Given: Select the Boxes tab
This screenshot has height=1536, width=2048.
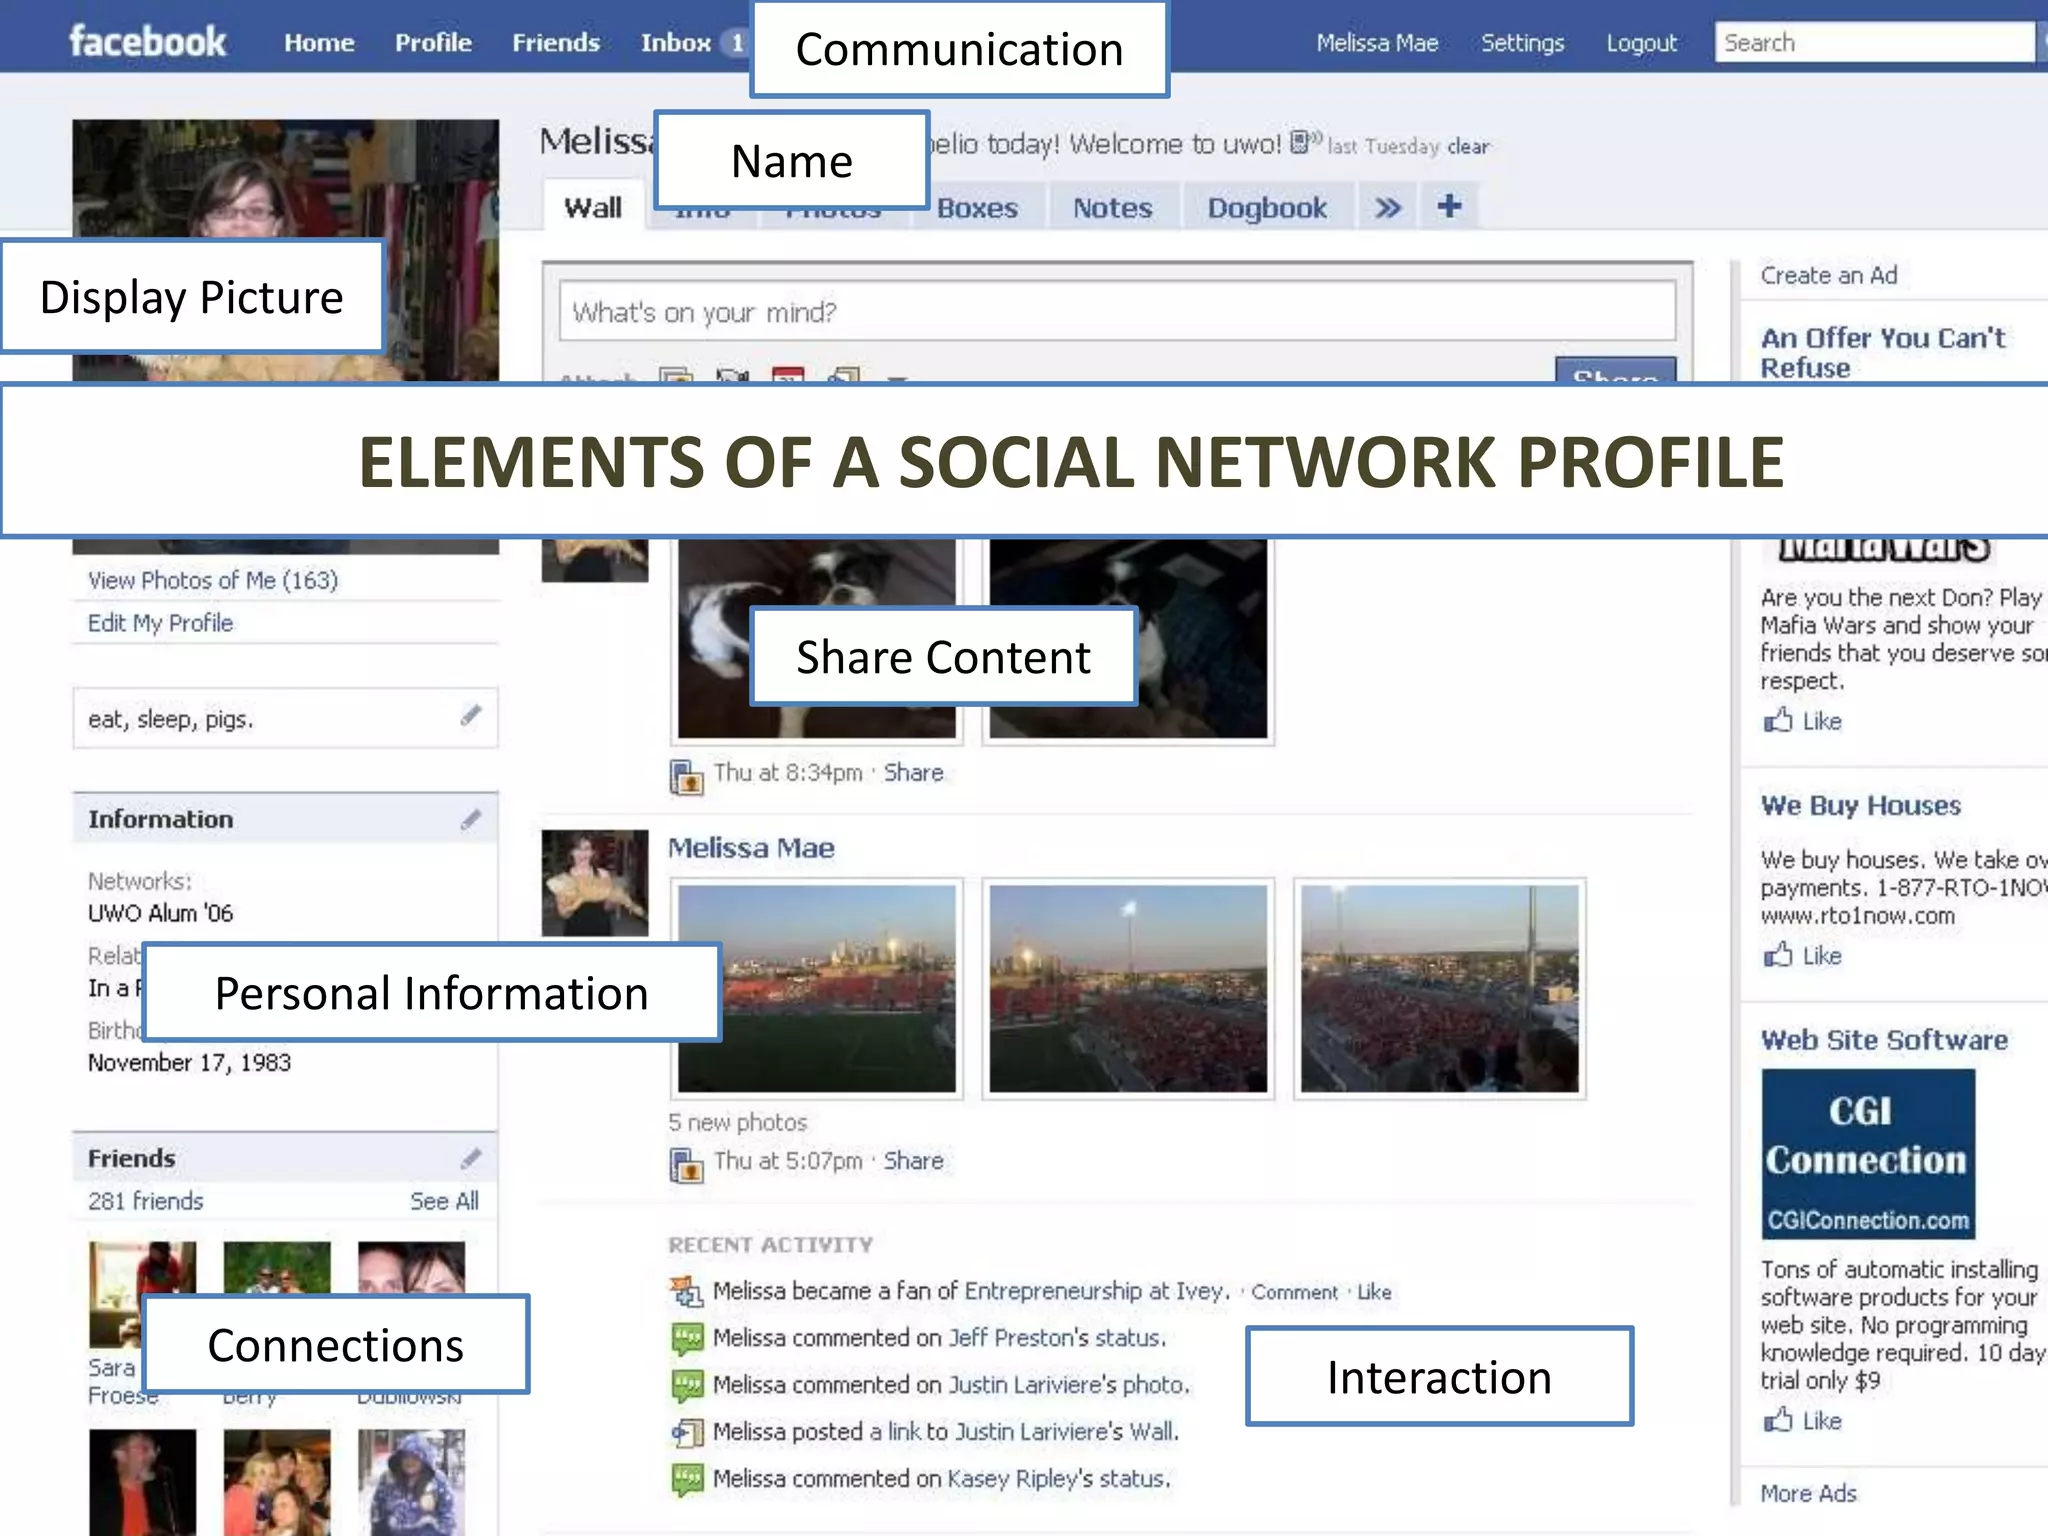Looking at the screenshot, I should pos(977,207).
